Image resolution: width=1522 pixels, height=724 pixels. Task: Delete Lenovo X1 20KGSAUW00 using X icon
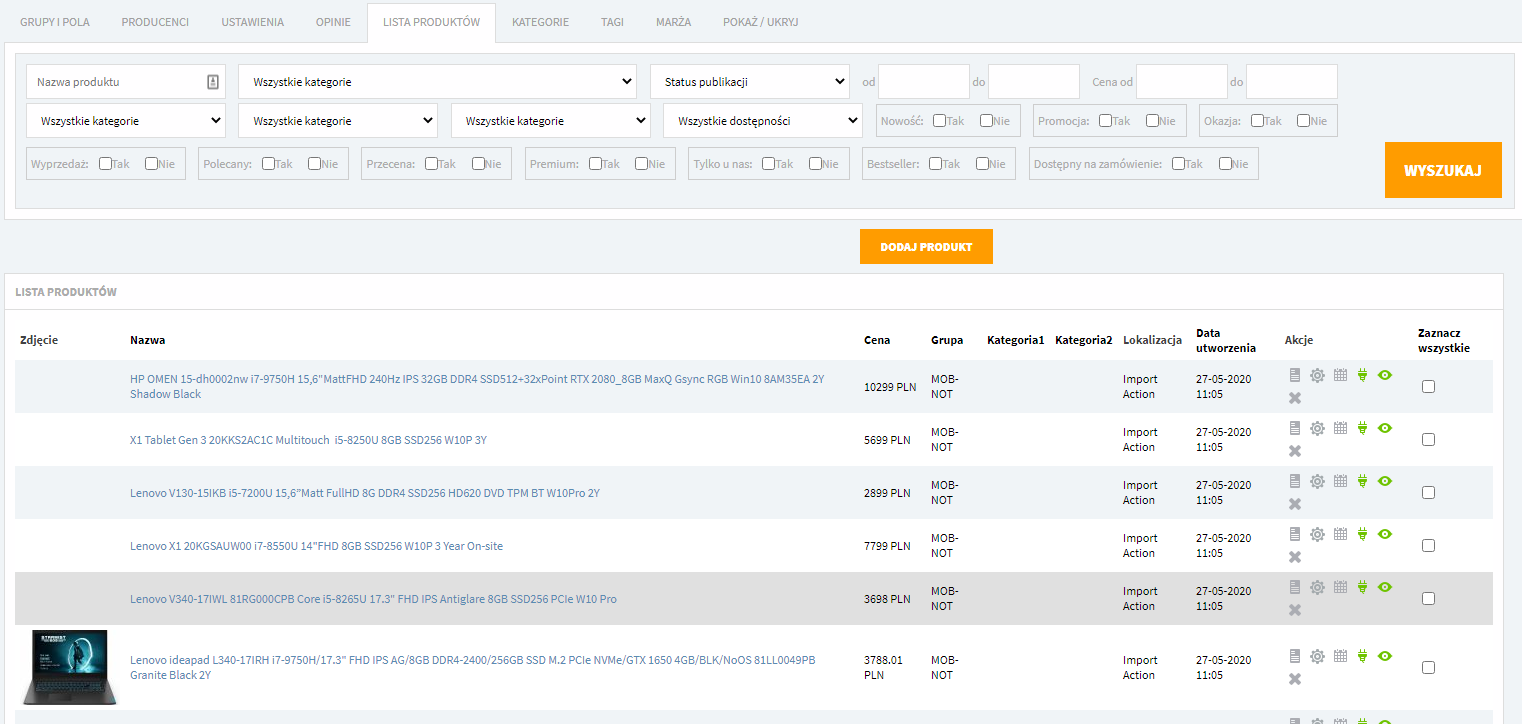pos(1295,557)
